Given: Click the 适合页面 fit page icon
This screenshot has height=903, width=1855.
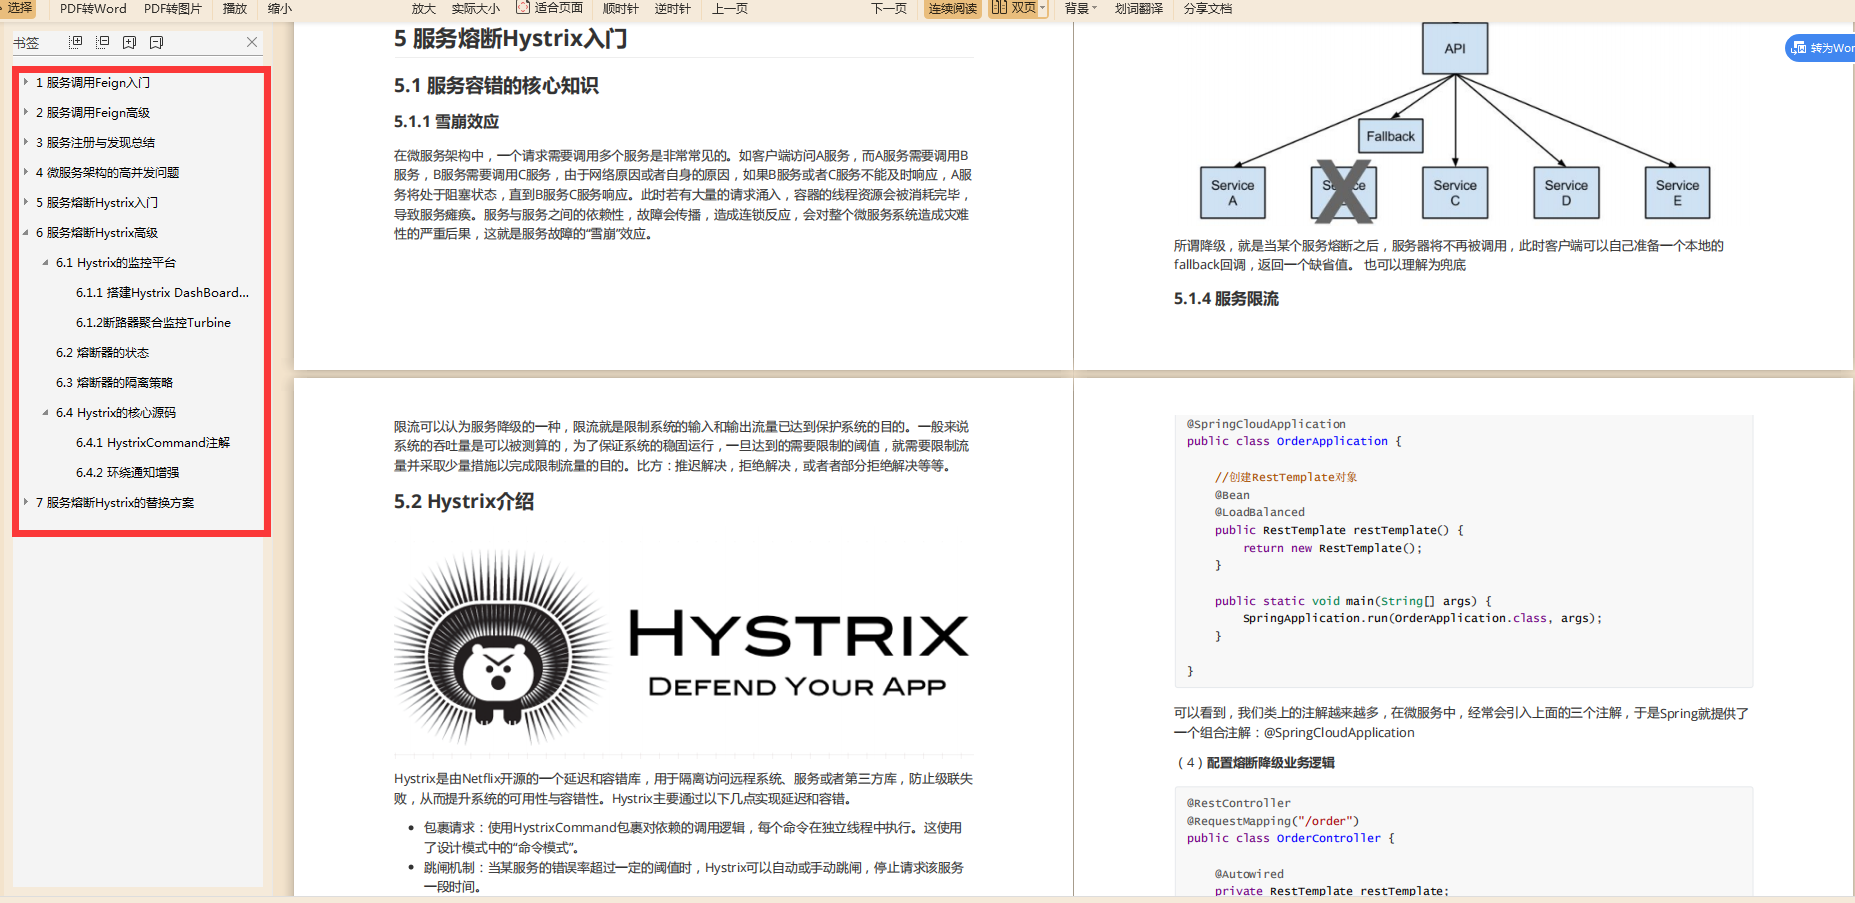Looking at the screenshot, I should click(x=523, y=8).
